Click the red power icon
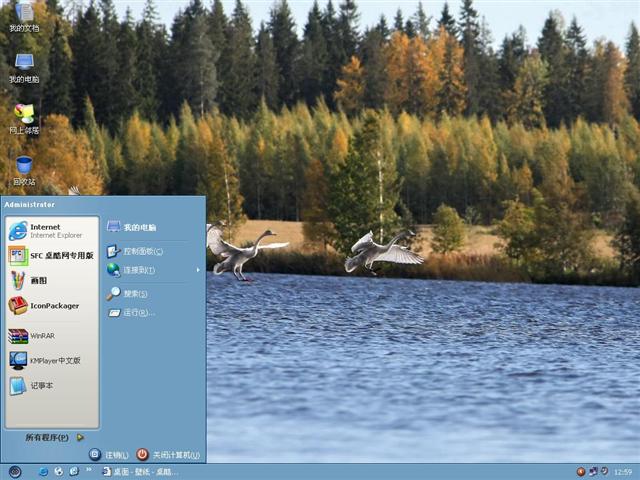640x480 pixels. [142, 454]
